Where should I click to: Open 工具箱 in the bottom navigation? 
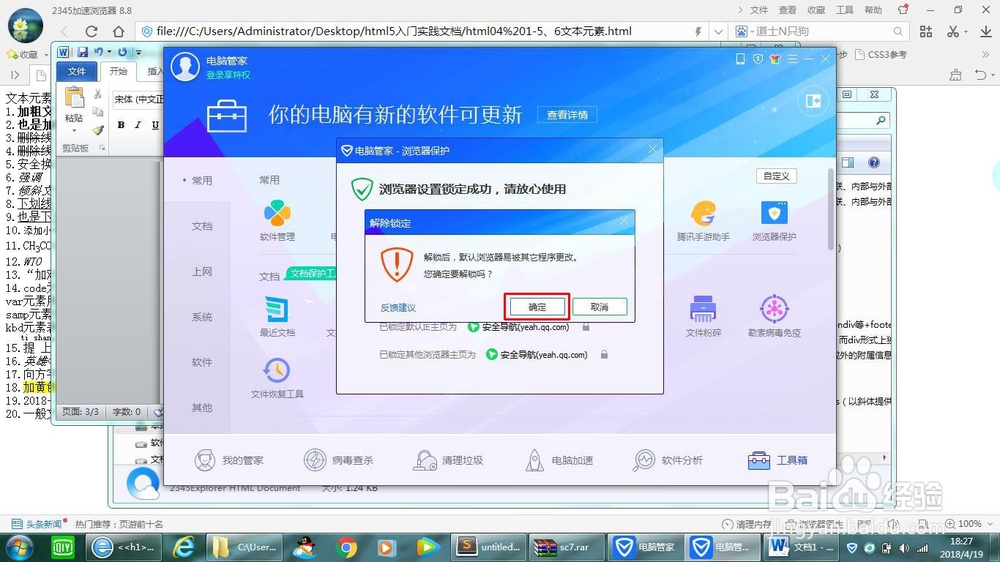coord(777,460)
